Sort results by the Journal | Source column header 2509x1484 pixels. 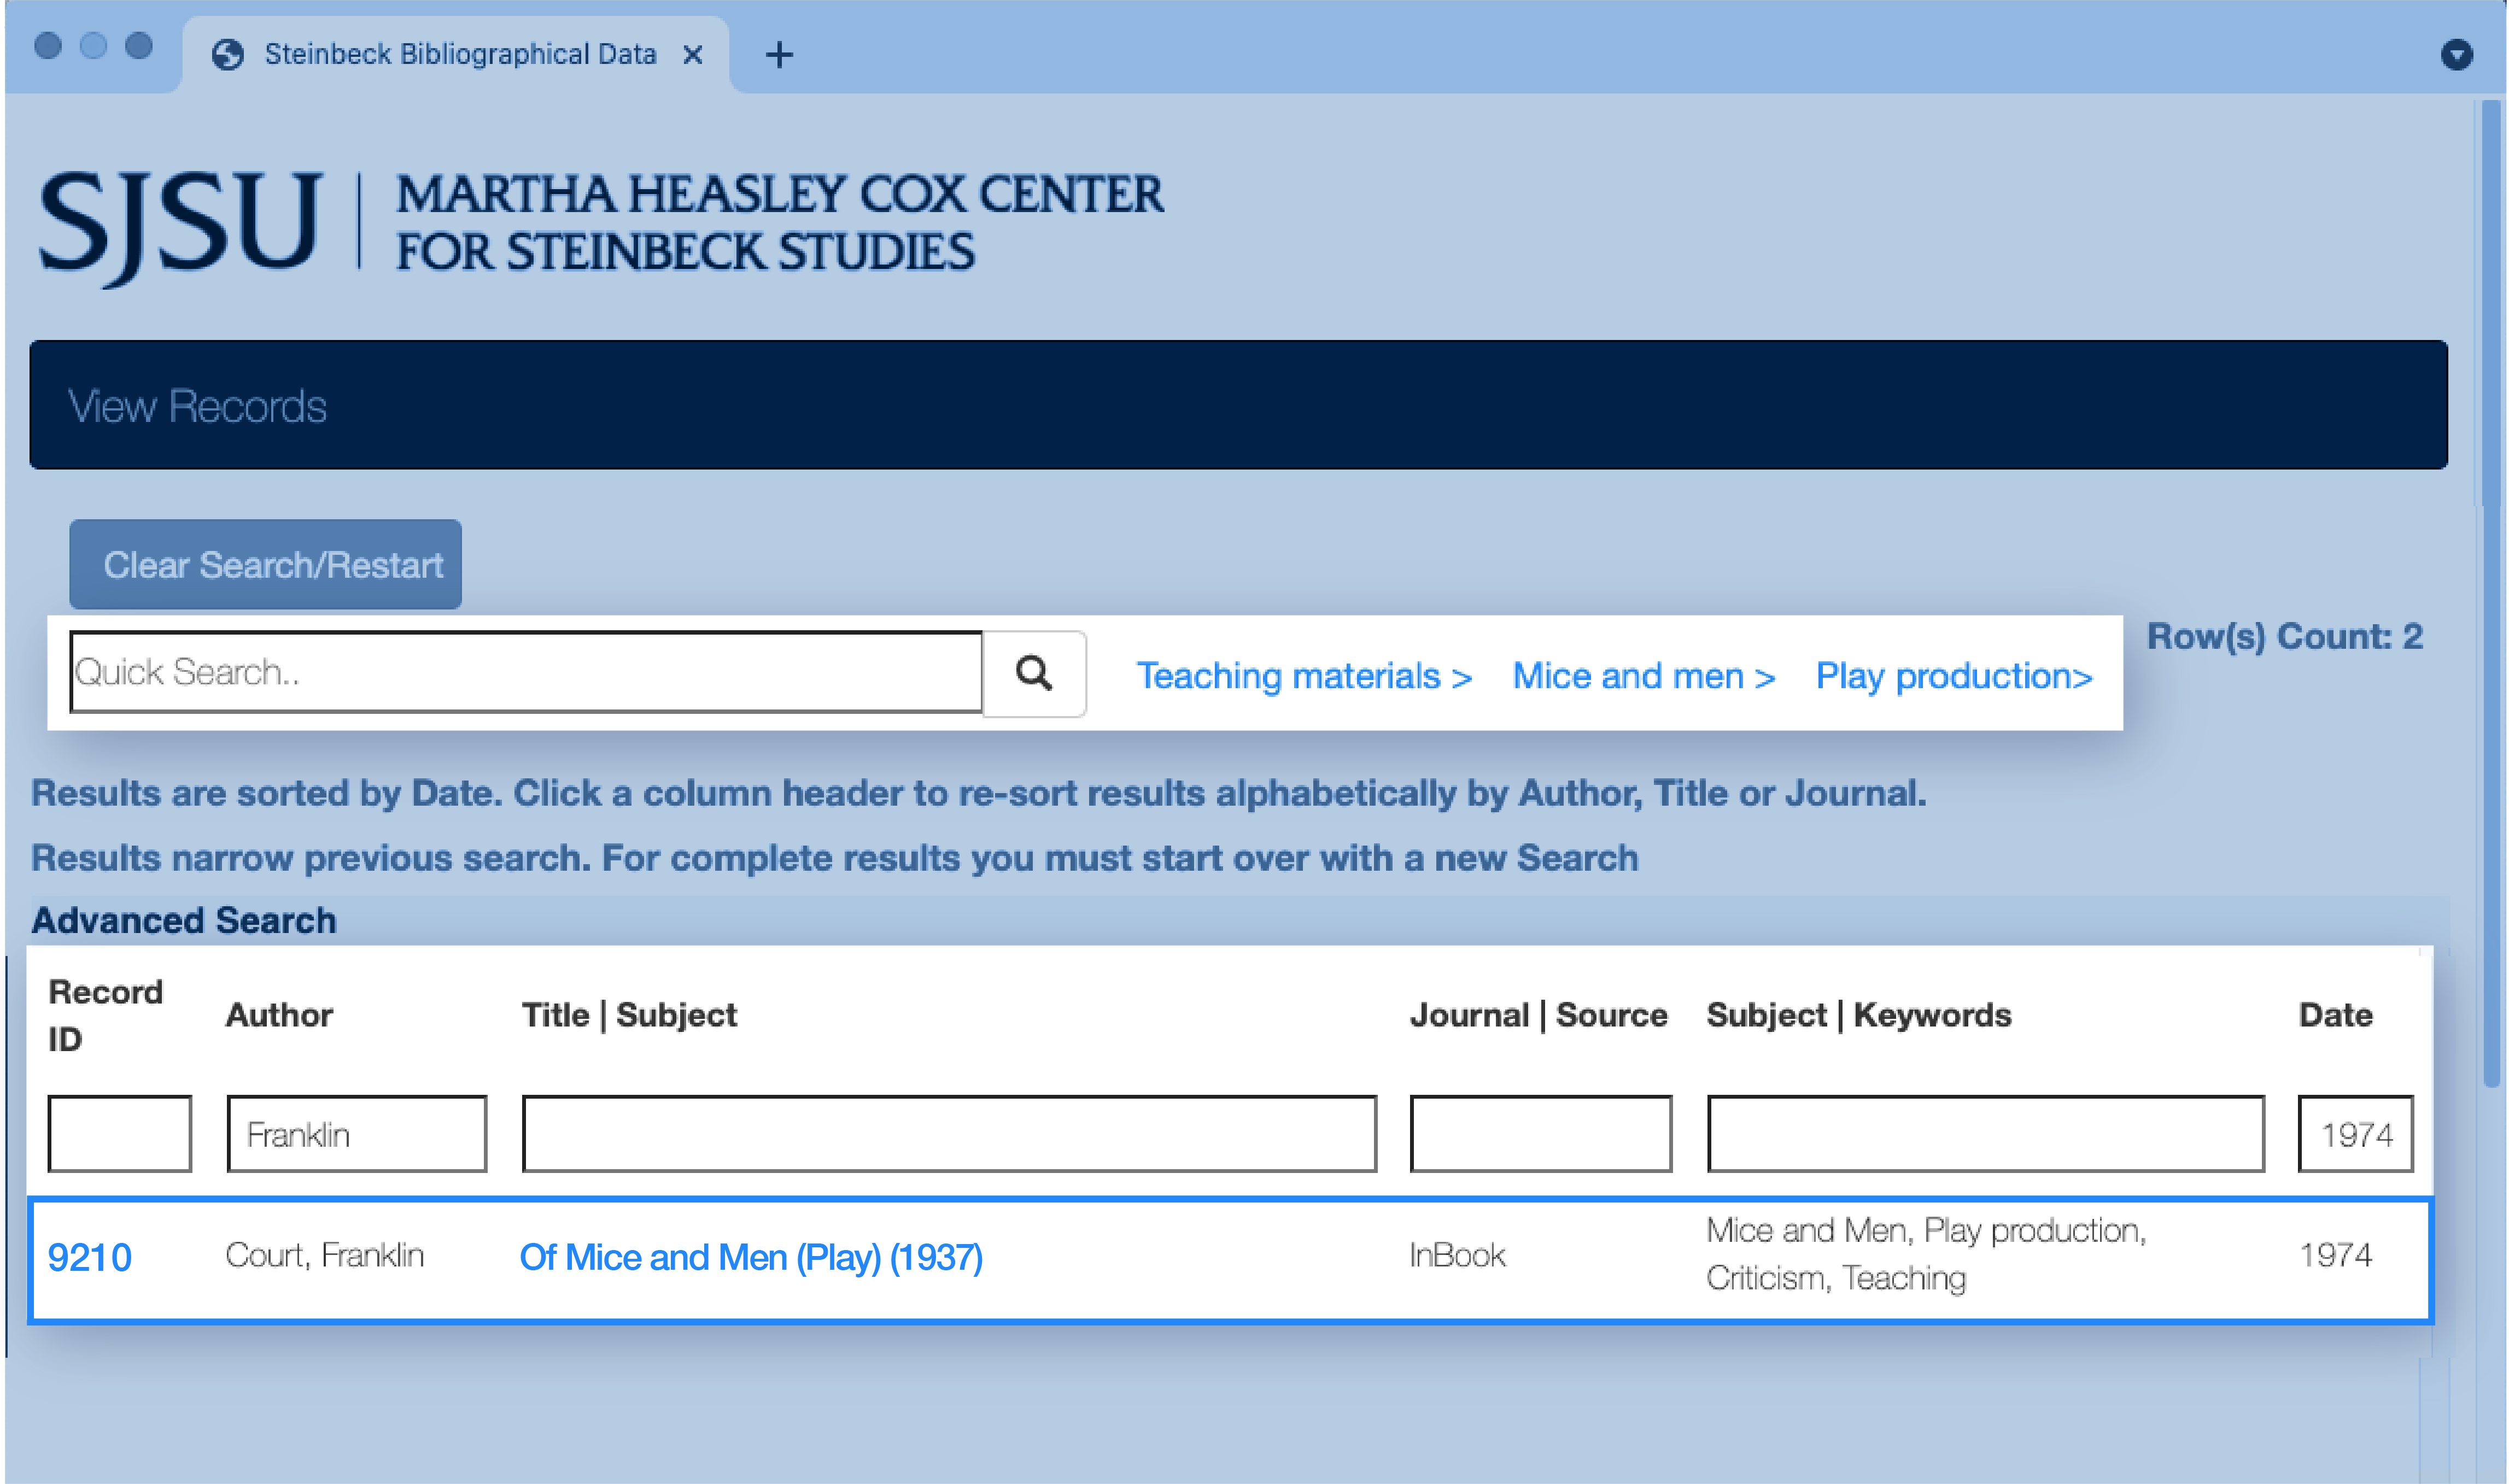[1537, 1015]
